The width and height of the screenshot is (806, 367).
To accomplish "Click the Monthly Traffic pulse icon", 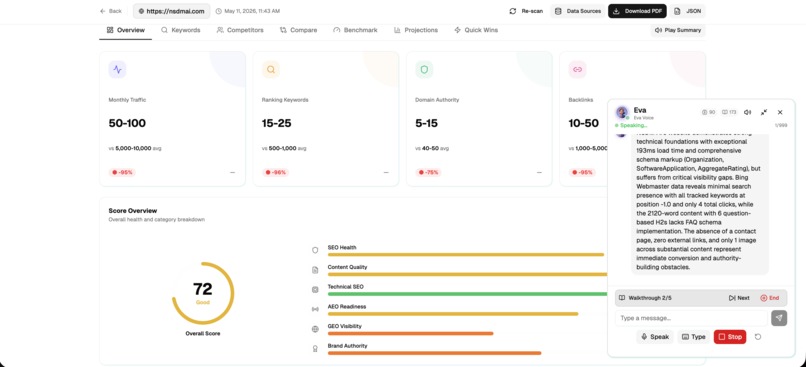I will (117, 69).
